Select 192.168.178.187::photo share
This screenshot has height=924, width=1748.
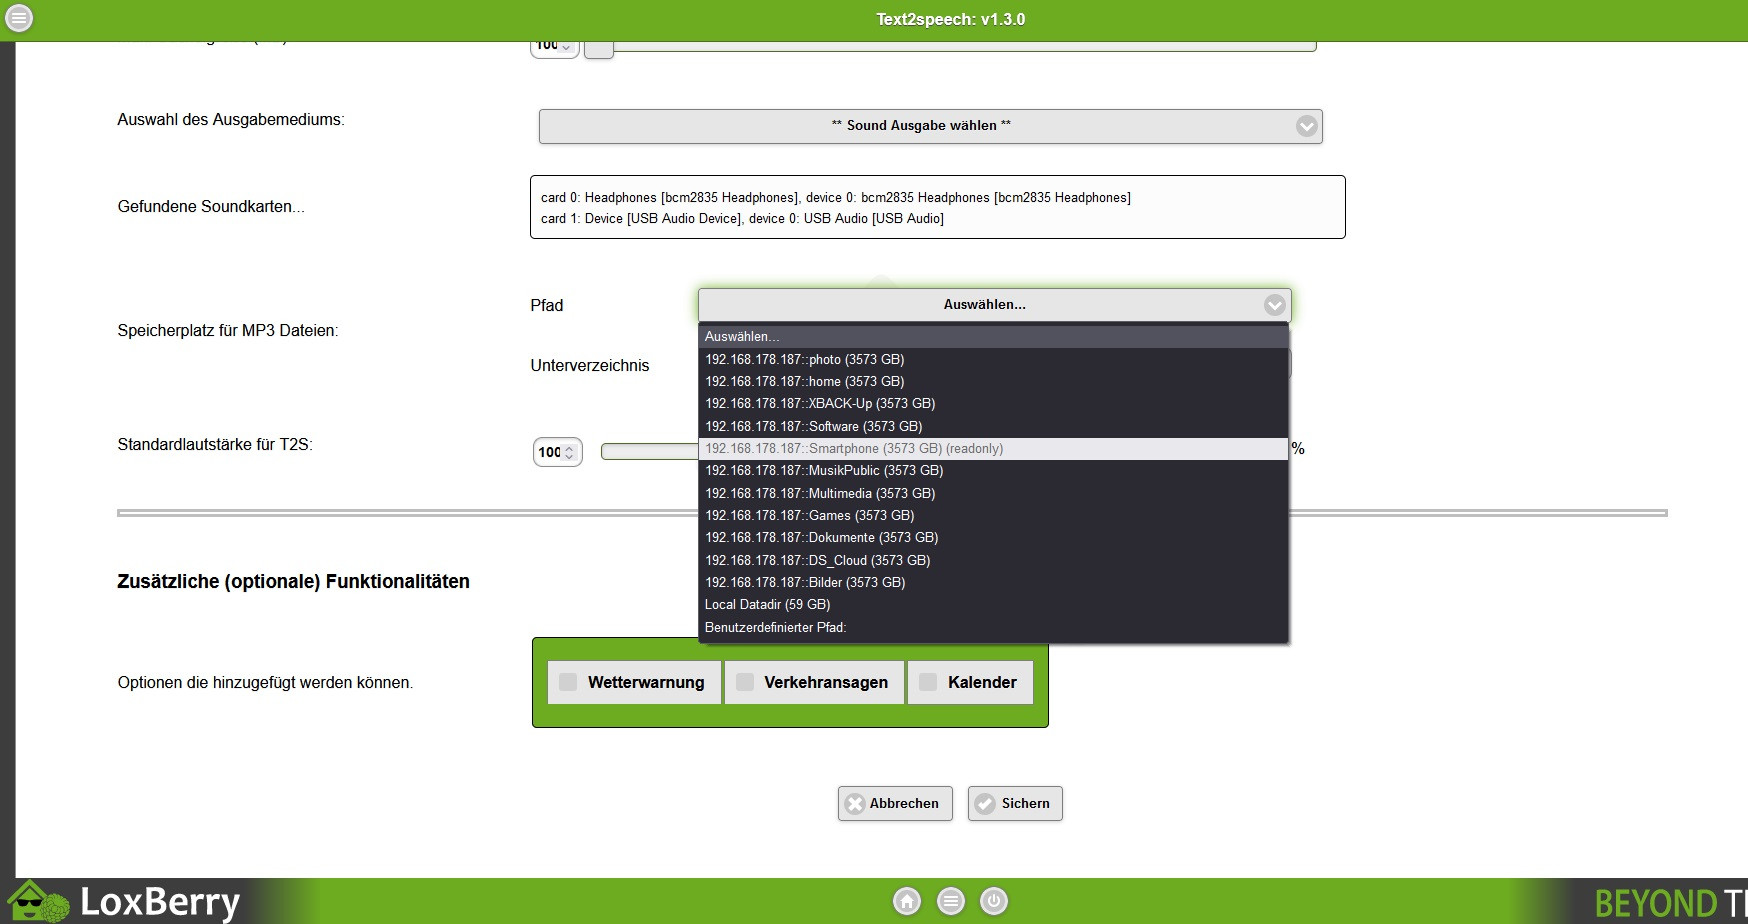(993, 359)
